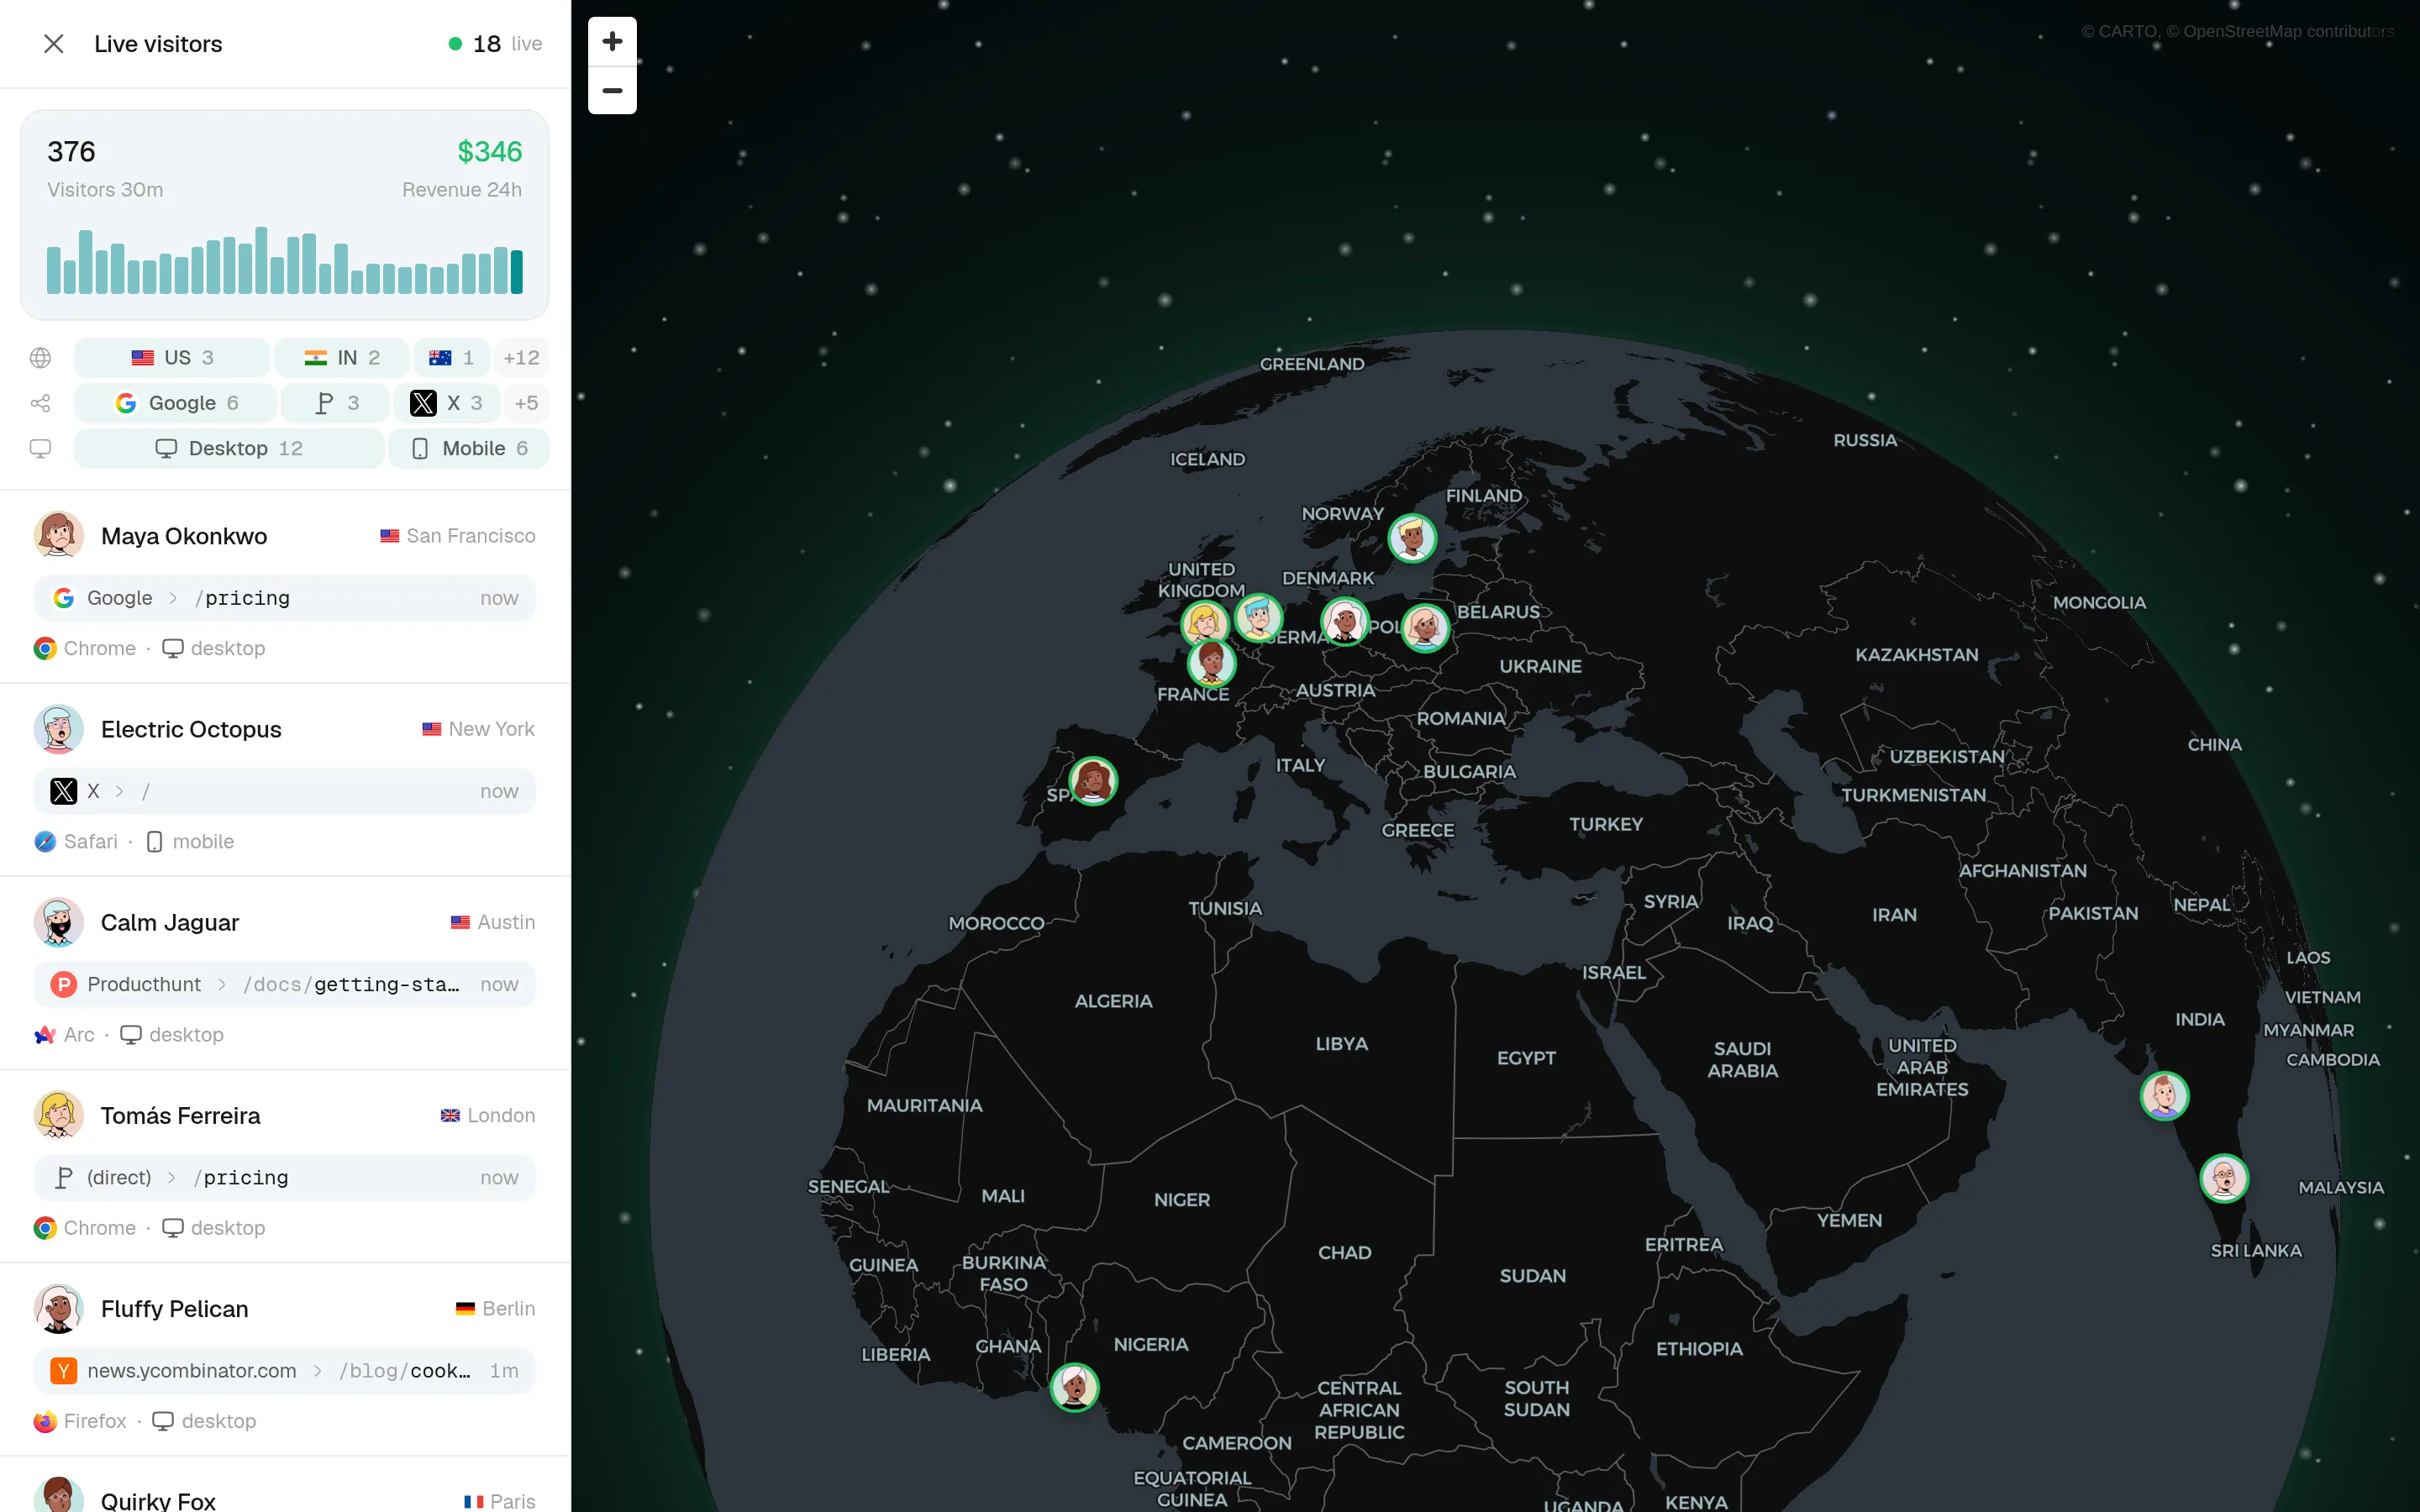Show +12 more countries
The image size is (2420, 1512).
(x=521, y=358)
